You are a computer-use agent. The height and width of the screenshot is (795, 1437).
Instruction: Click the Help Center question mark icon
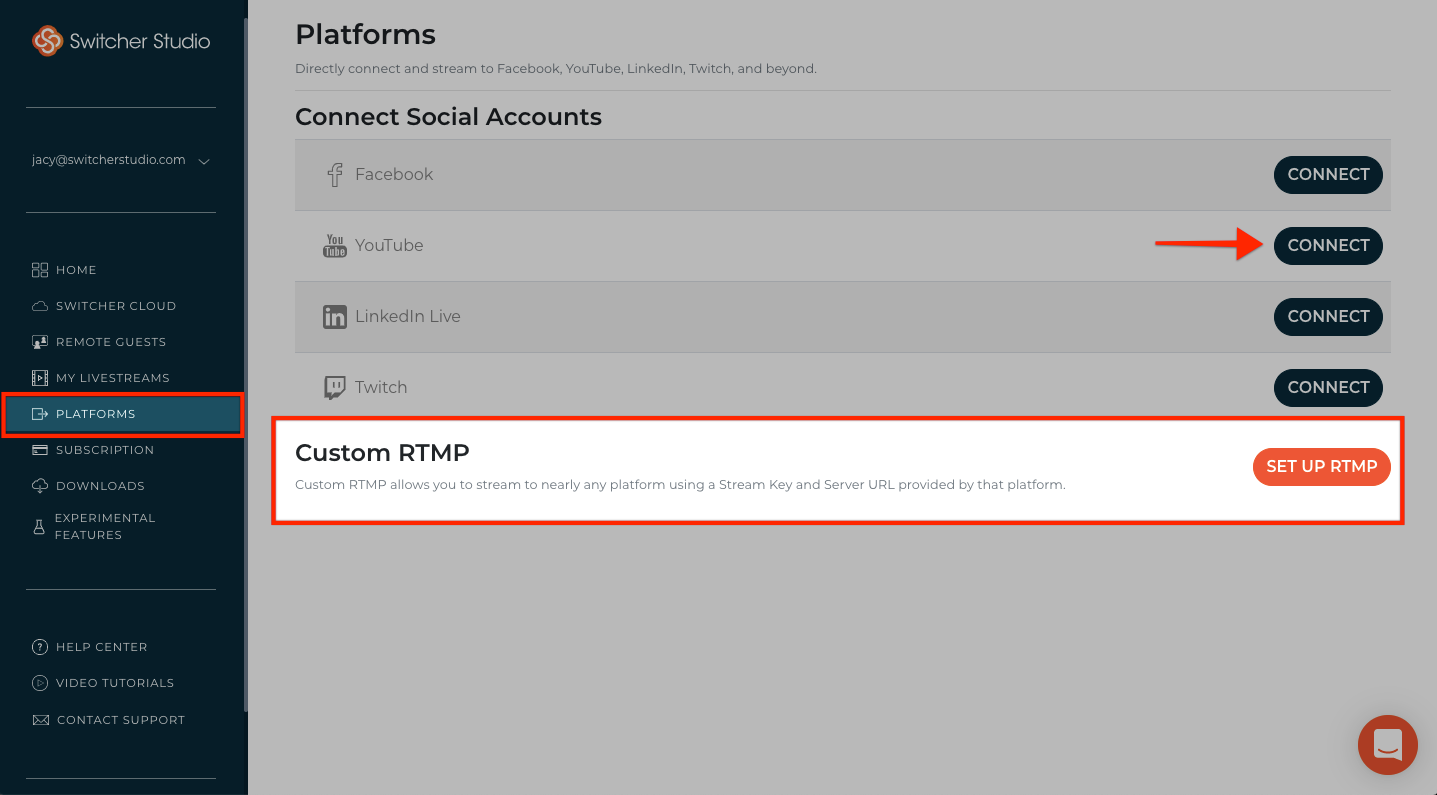pos(40,647)
